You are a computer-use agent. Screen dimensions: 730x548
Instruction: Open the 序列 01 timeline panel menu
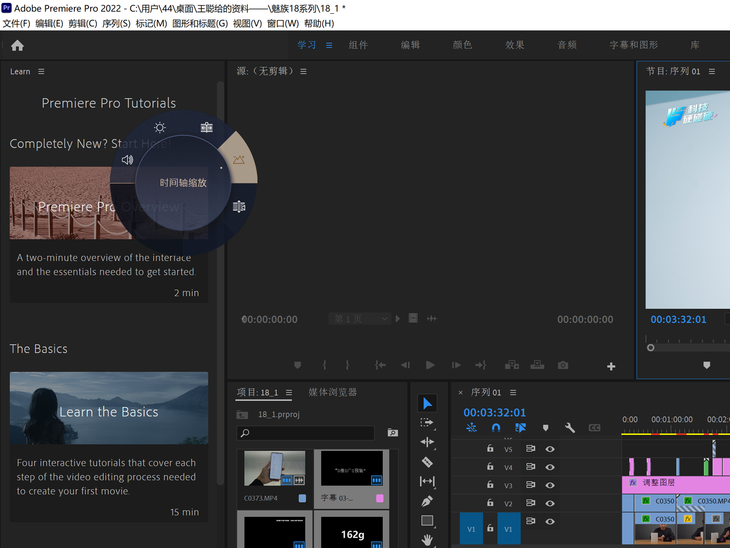point(512,393)
